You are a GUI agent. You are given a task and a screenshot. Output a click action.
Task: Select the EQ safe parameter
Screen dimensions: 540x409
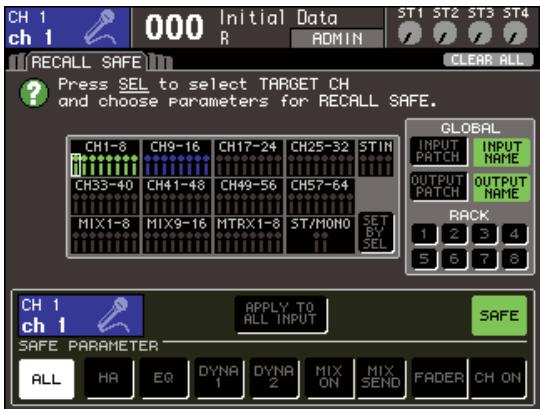(164, 378)
